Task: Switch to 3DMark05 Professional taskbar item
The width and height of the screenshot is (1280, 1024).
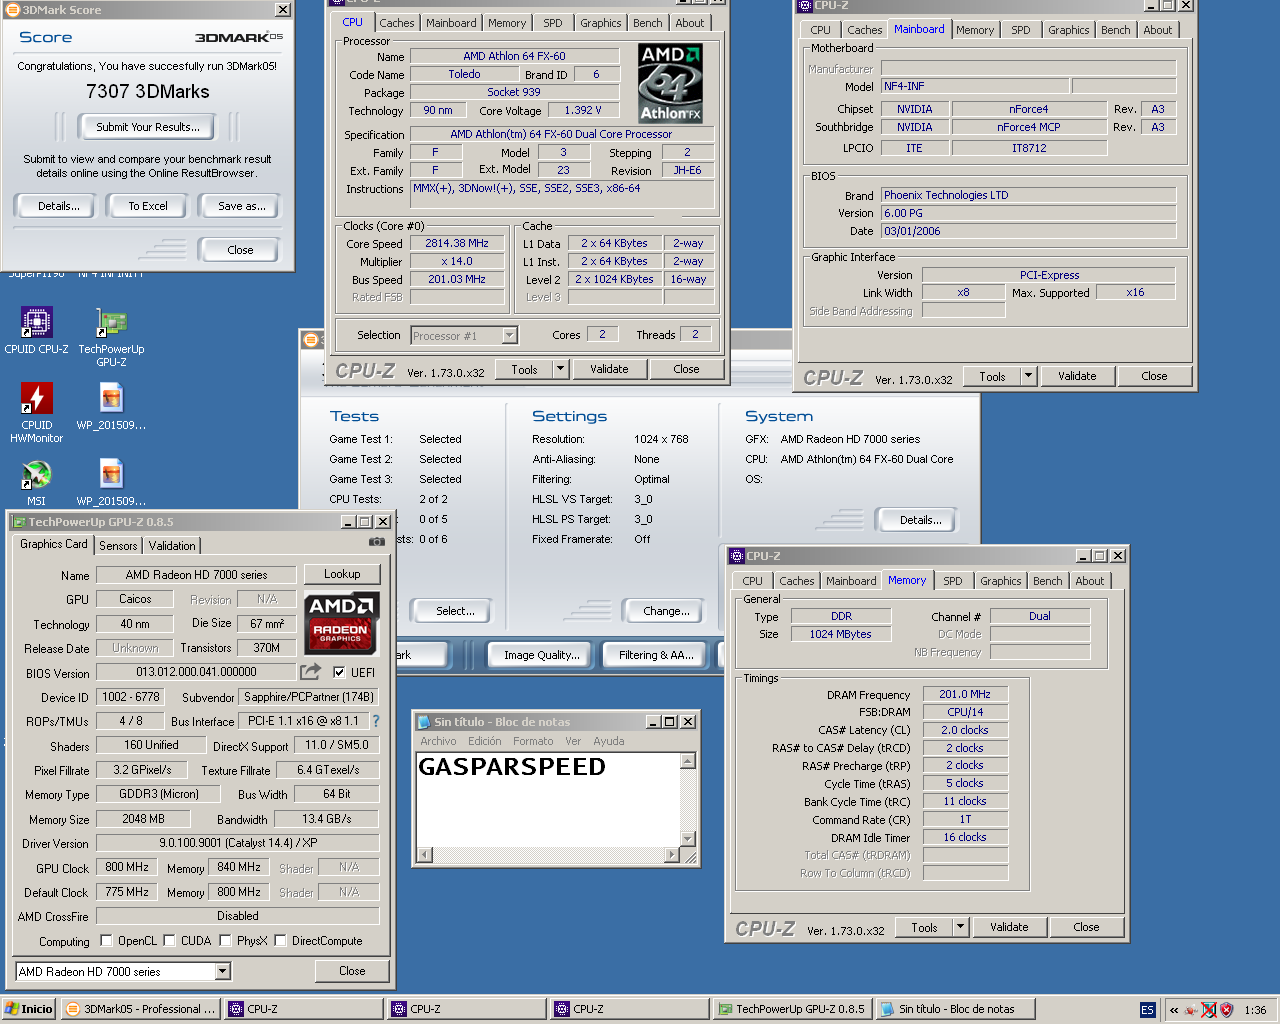Action: point(140,1009)
